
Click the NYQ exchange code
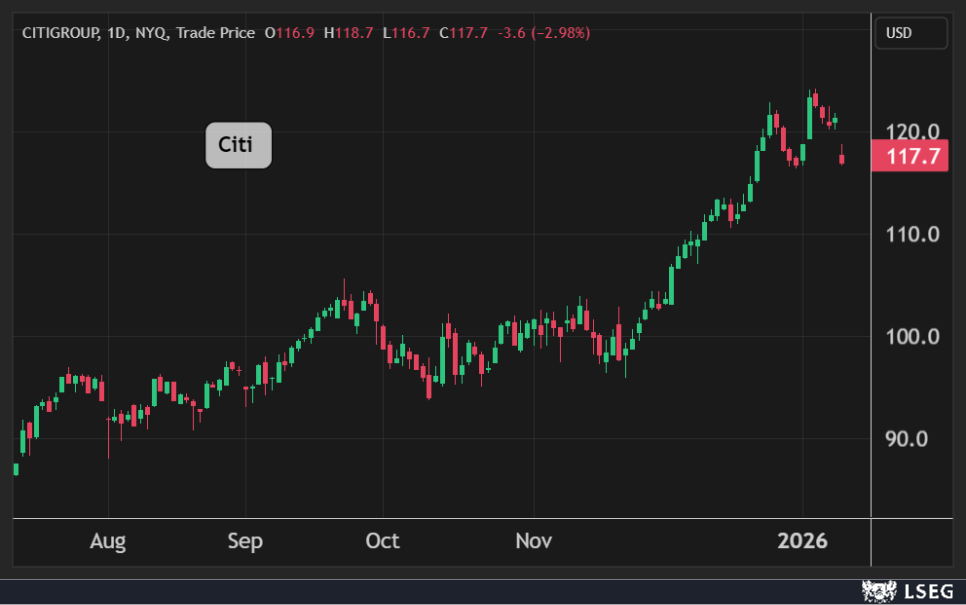(x=152, y=33)
